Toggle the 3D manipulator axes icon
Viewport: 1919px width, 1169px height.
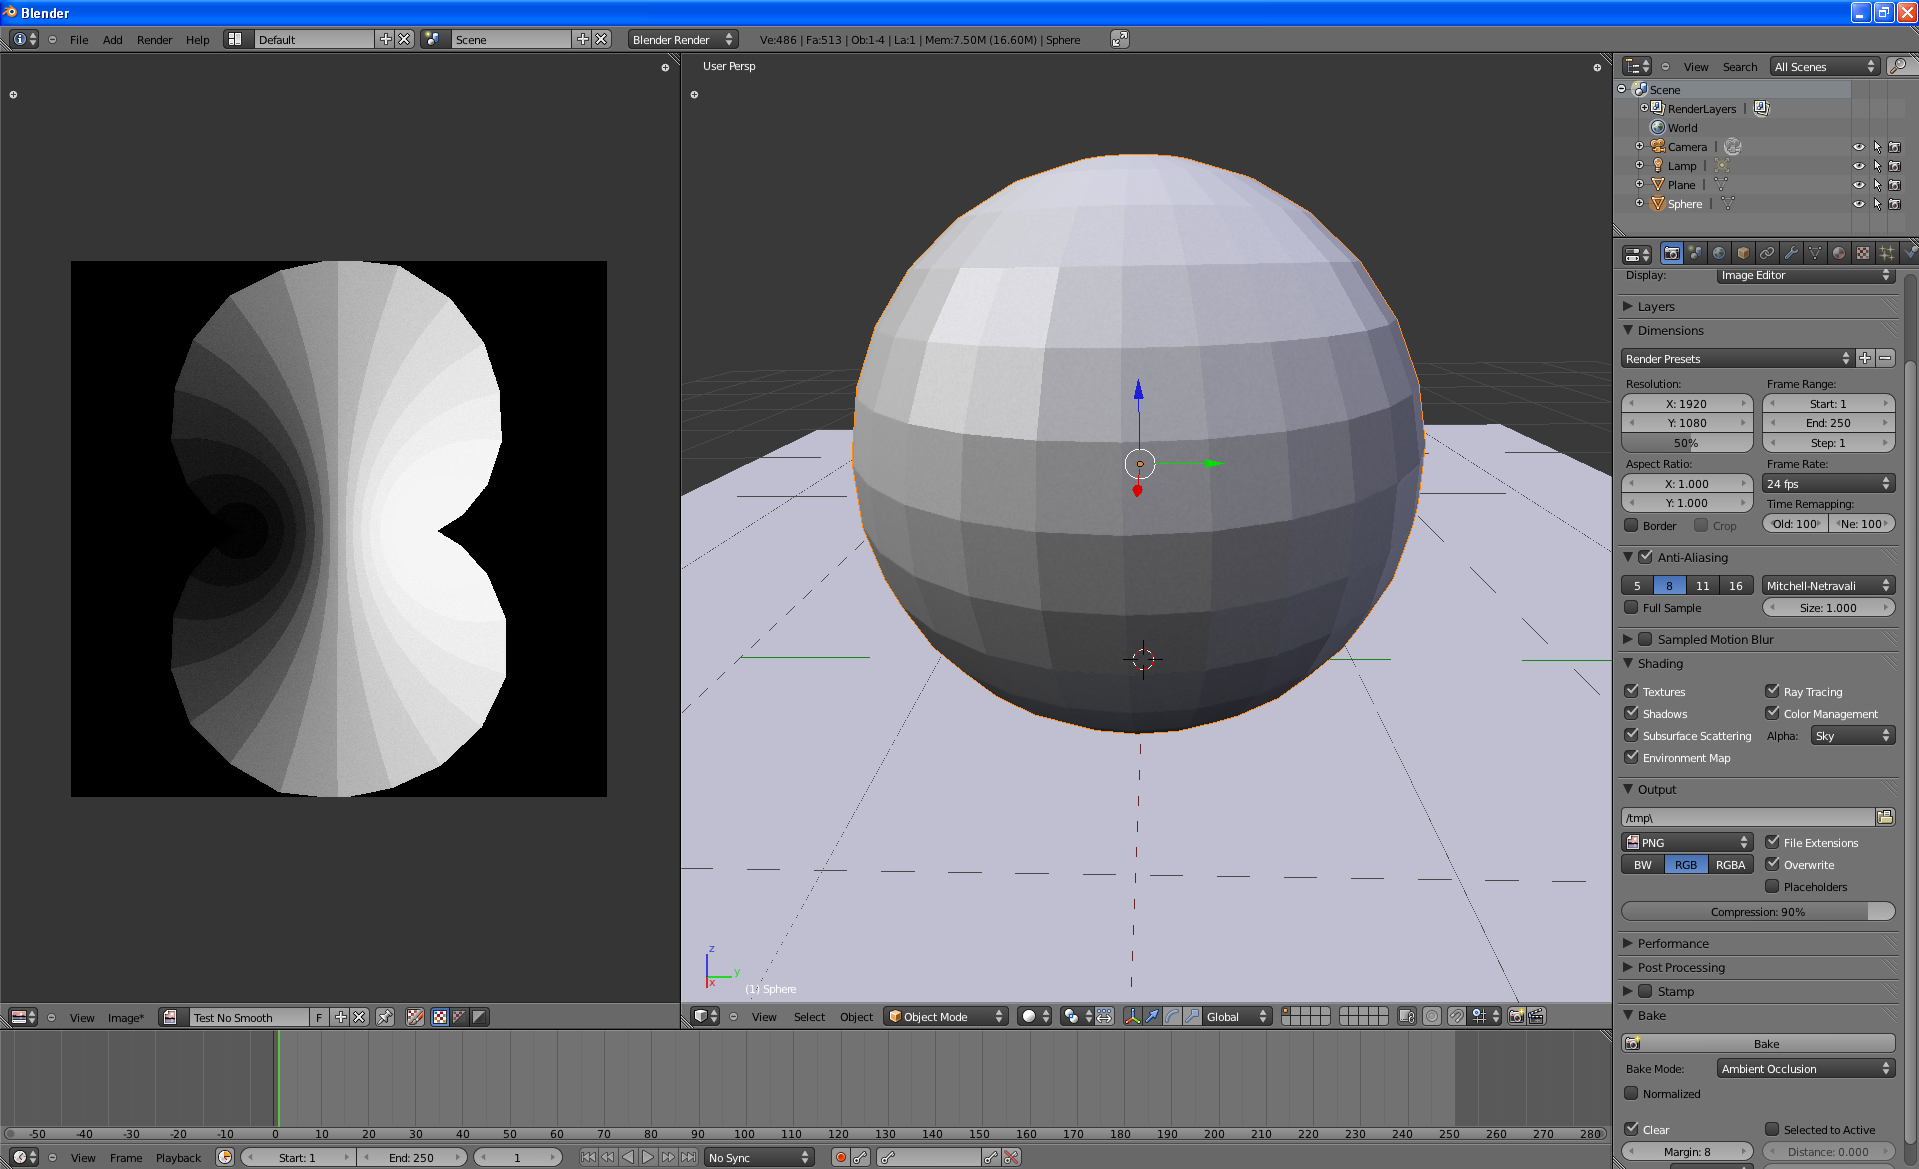tap(1132, 1016)
